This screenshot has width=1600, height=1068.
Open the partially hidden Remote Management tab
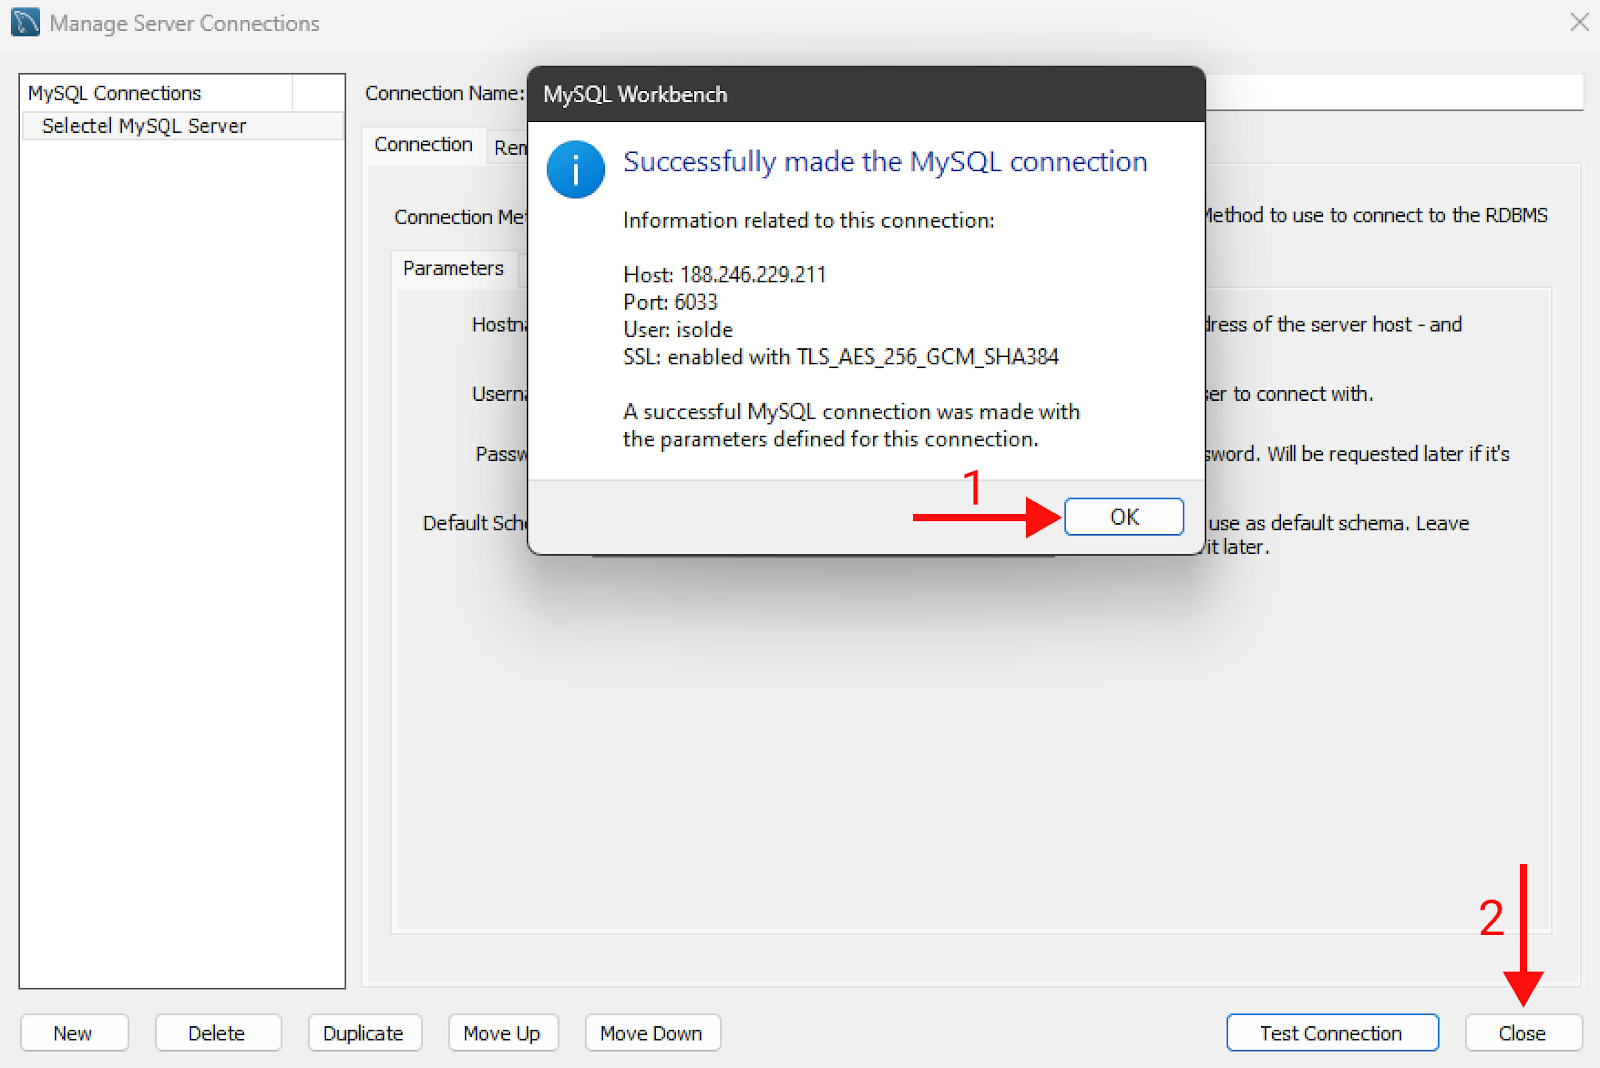tap(509, 148)
